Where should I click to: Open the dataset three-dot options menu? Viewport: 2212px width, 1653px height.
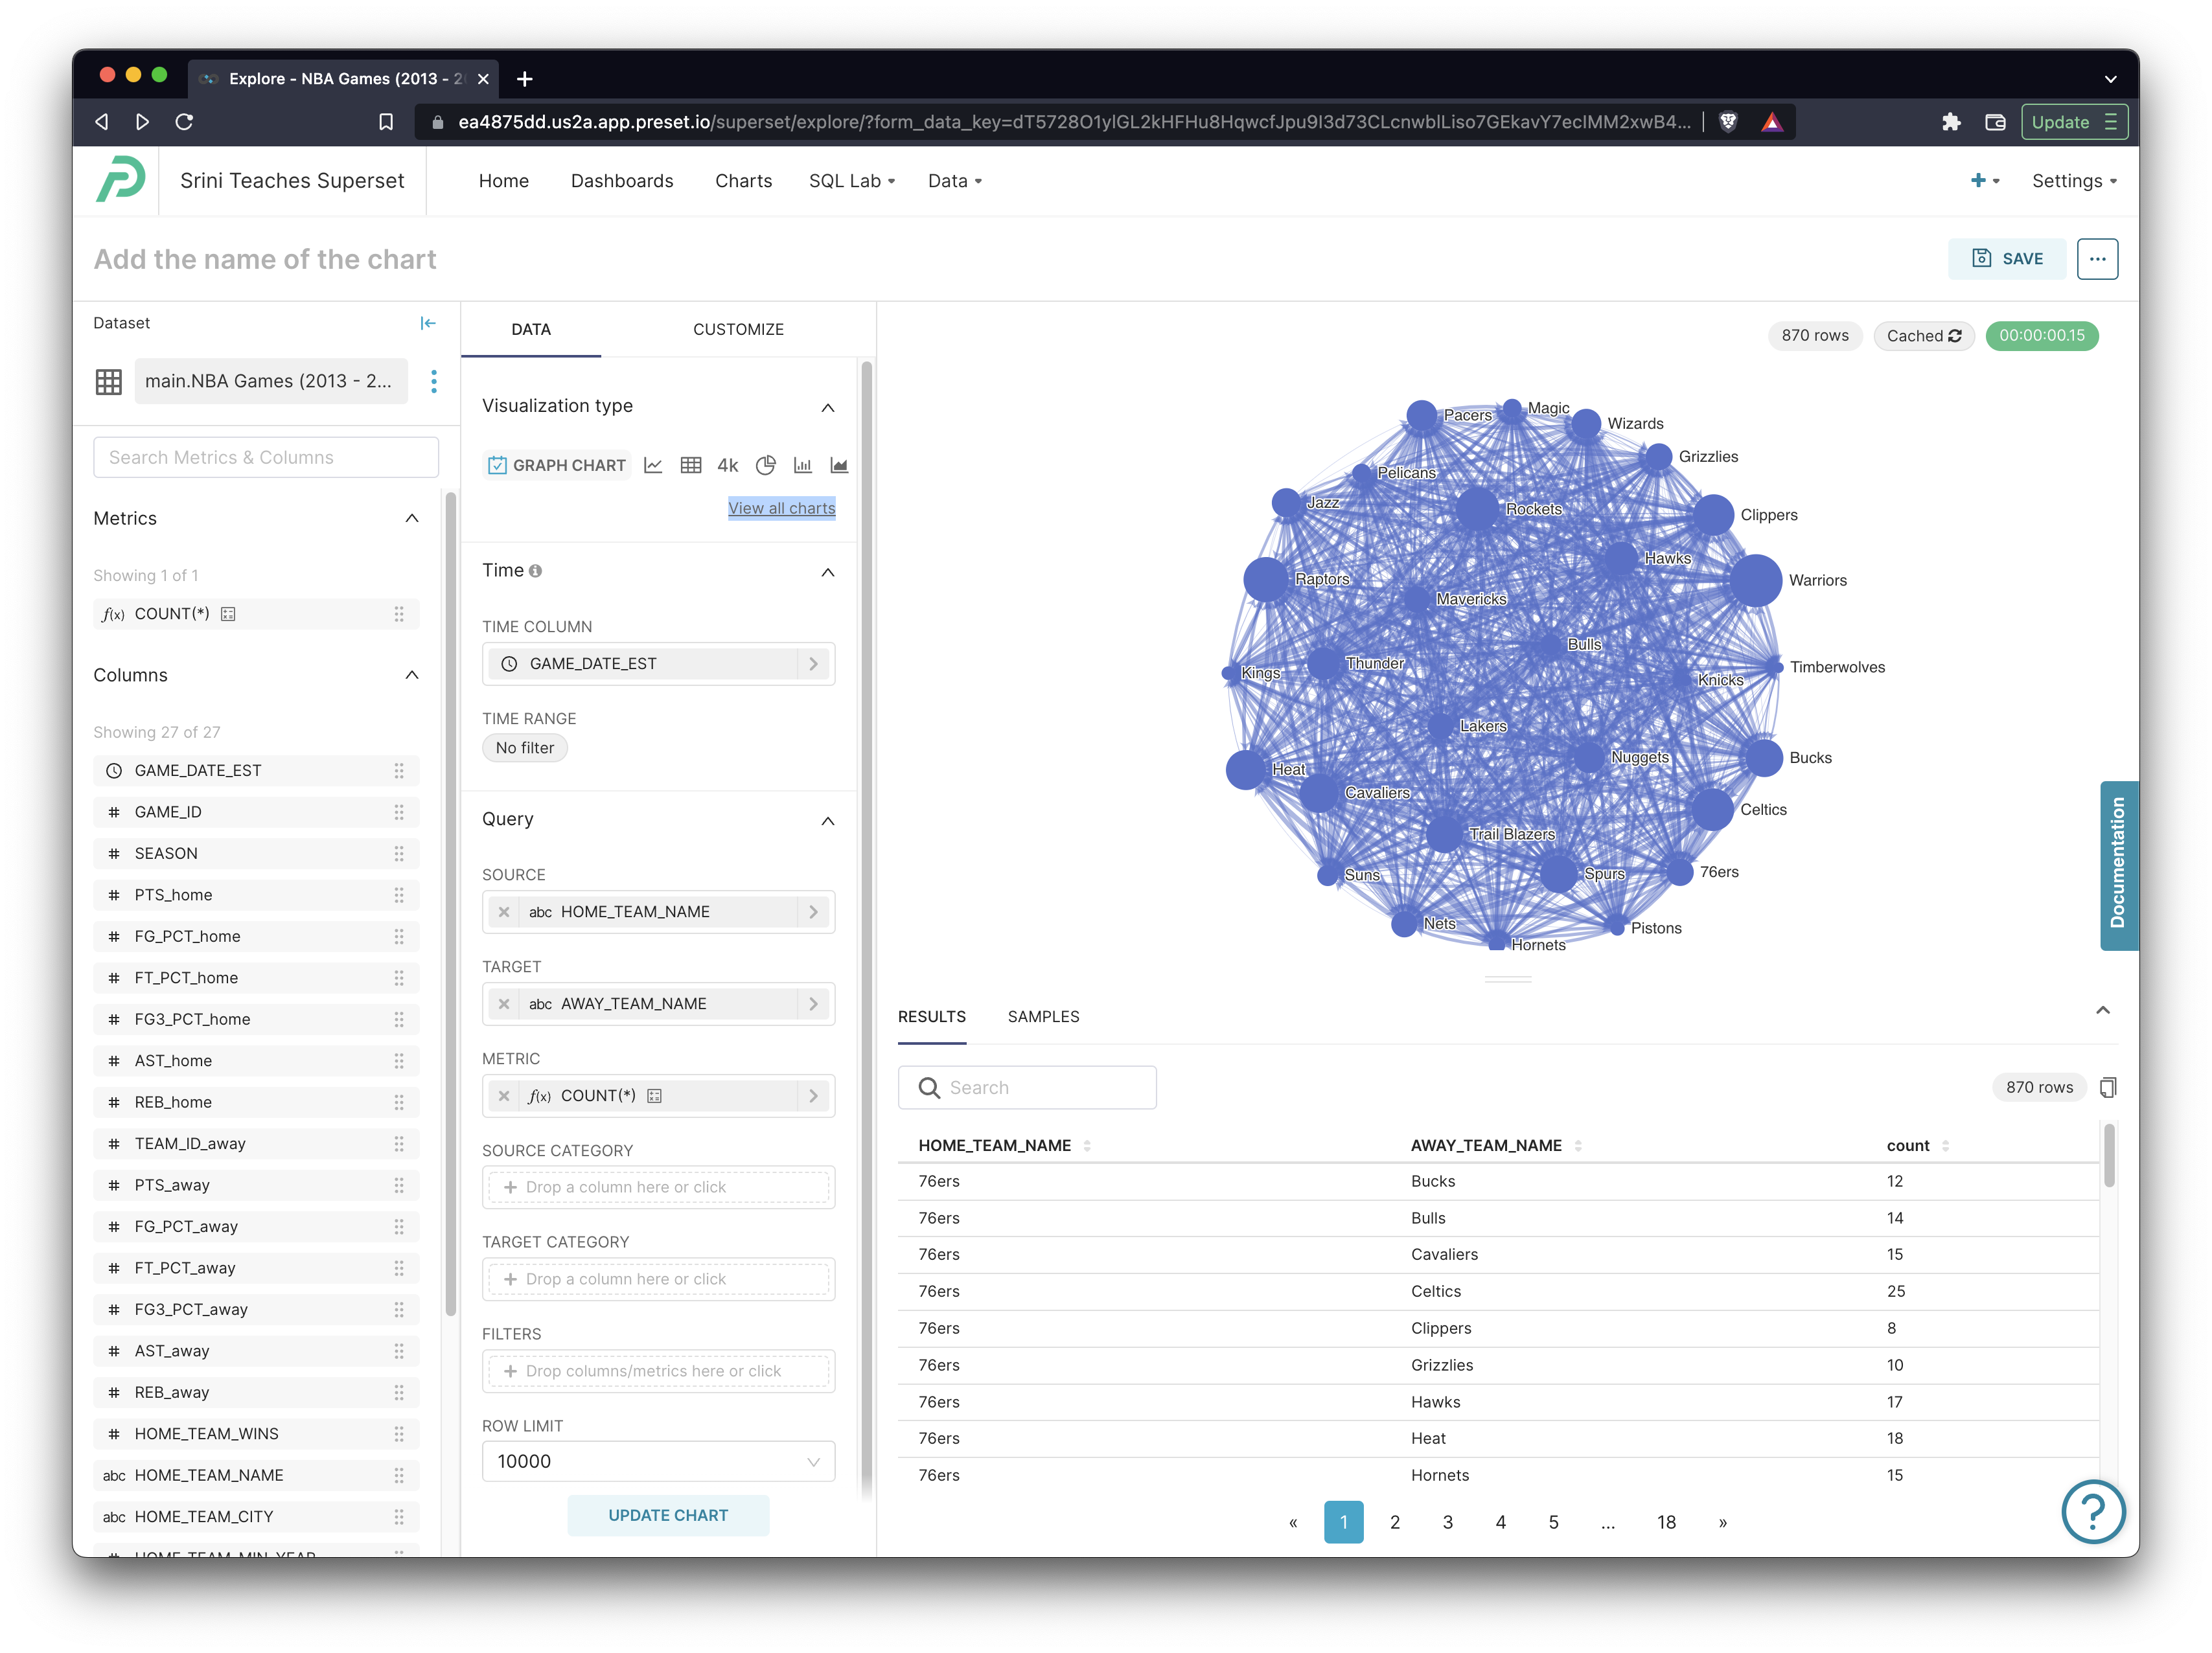coord(433,381)
